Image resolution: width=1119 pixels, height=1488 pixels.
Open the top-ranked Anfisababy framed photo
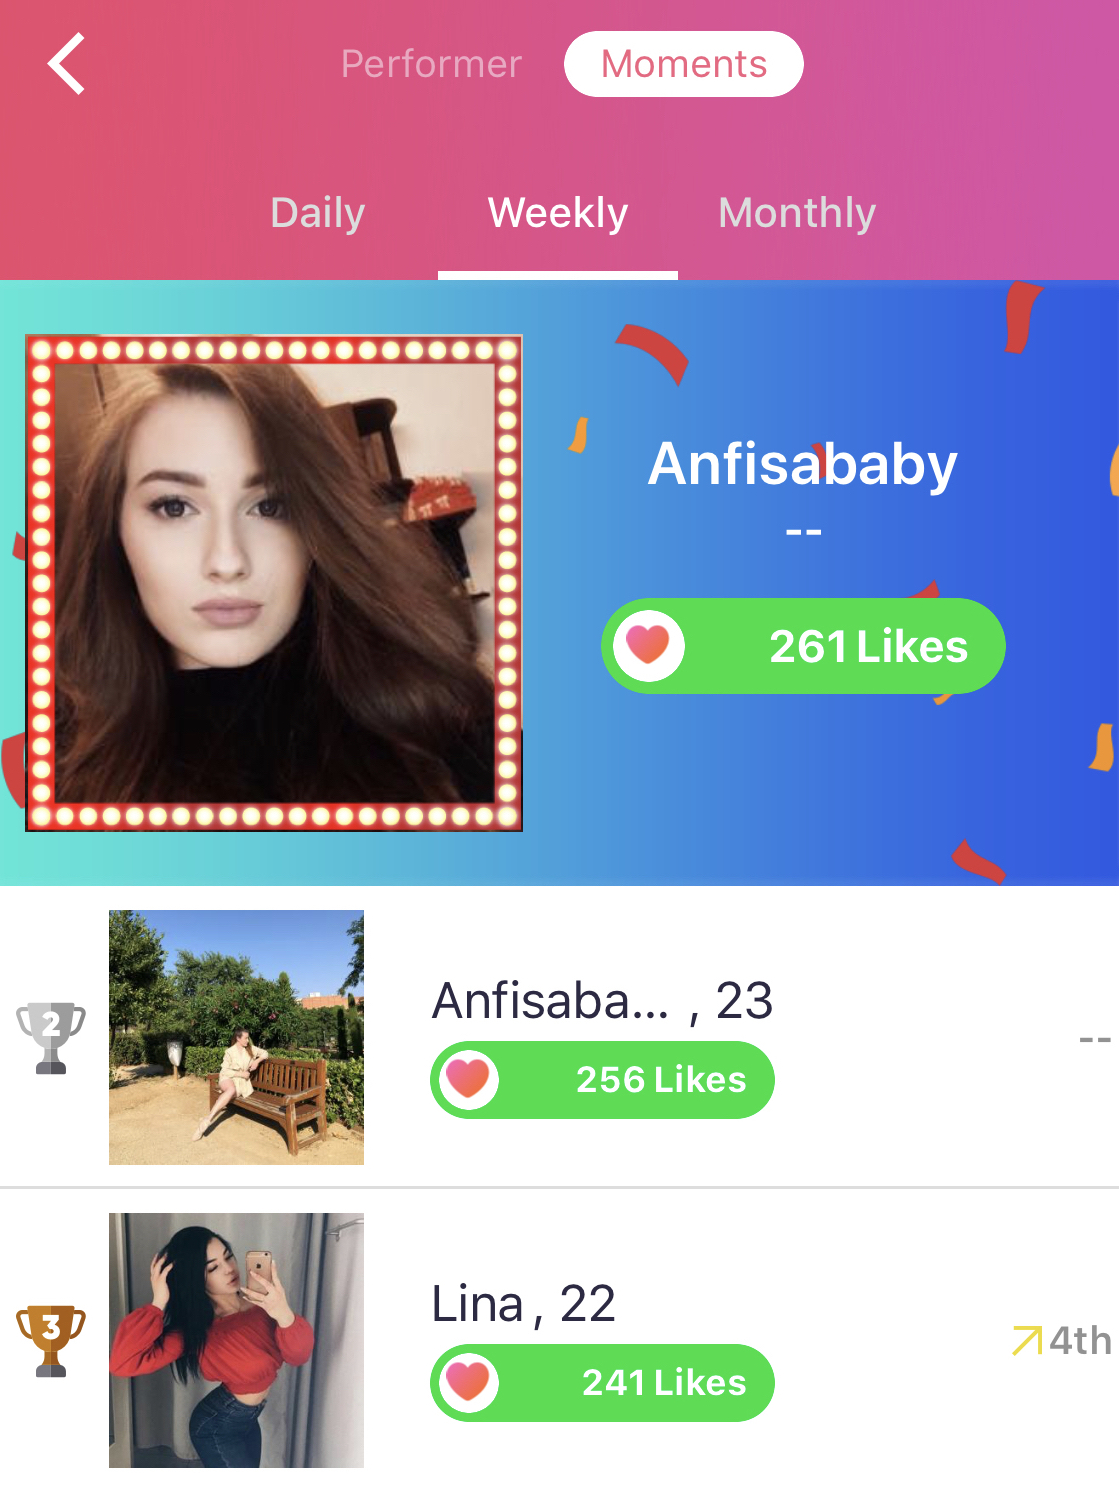274,583
